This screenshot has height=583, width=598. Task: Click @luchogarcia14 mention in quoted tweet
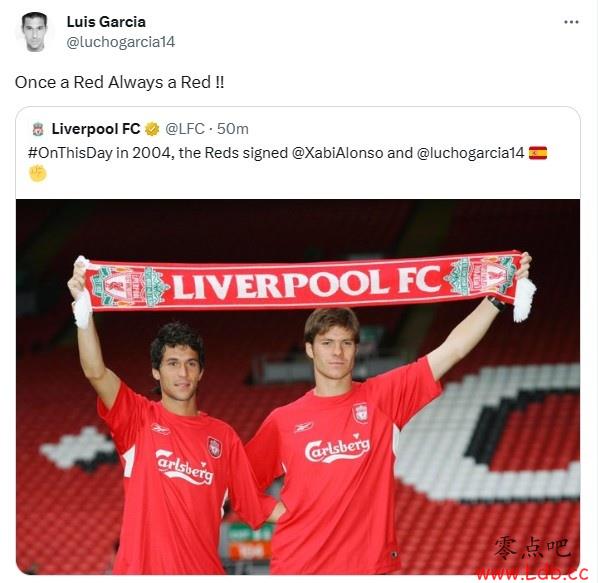click(471, 153)
